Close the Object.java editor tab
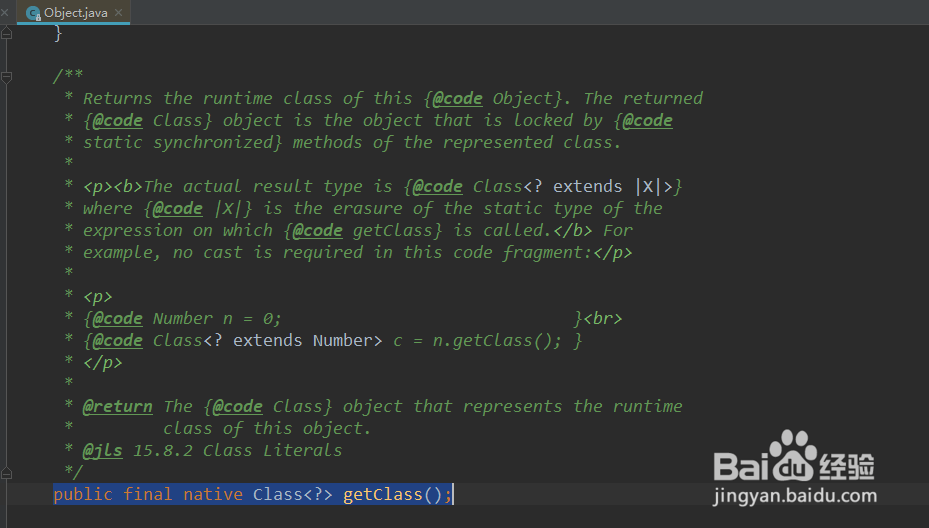This screenshot has height=528, width=929. coord(118,12)
